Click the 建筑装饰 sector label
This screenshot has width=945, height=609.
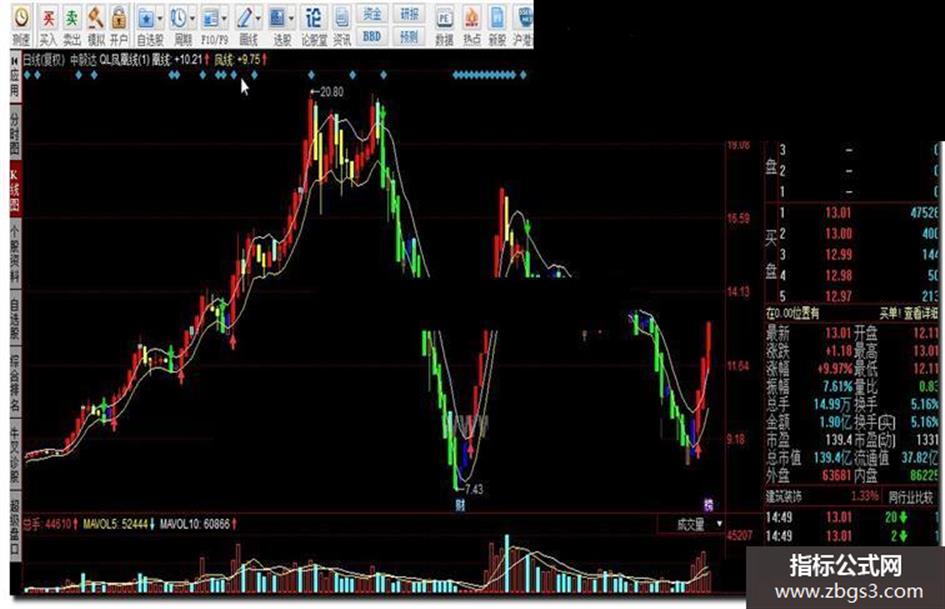784,497
